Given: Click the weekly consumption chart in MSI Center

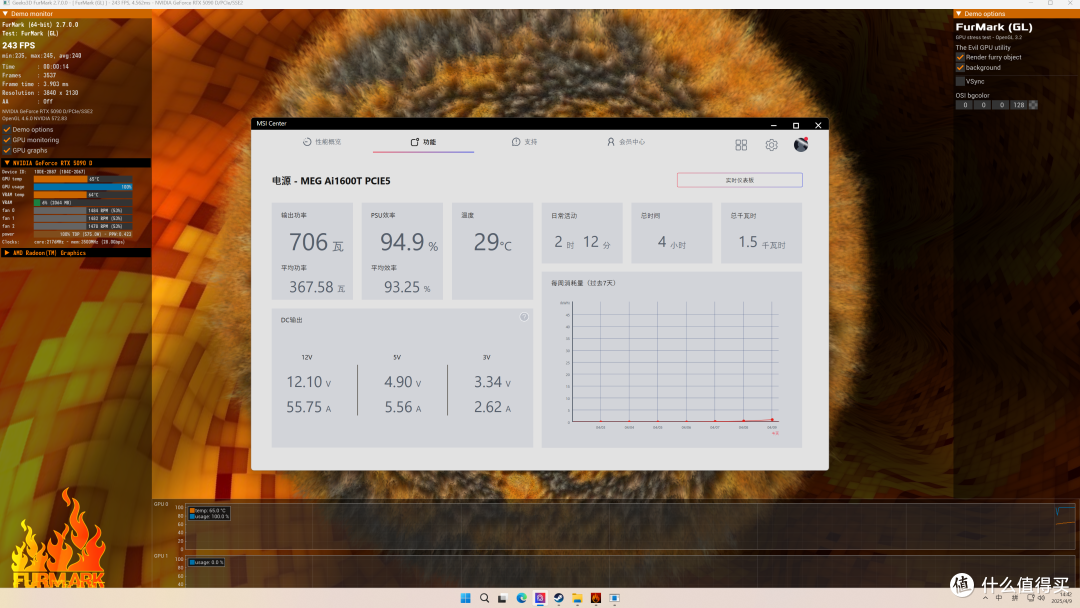Looking at the screenshot, I should (x=672, y=361).
